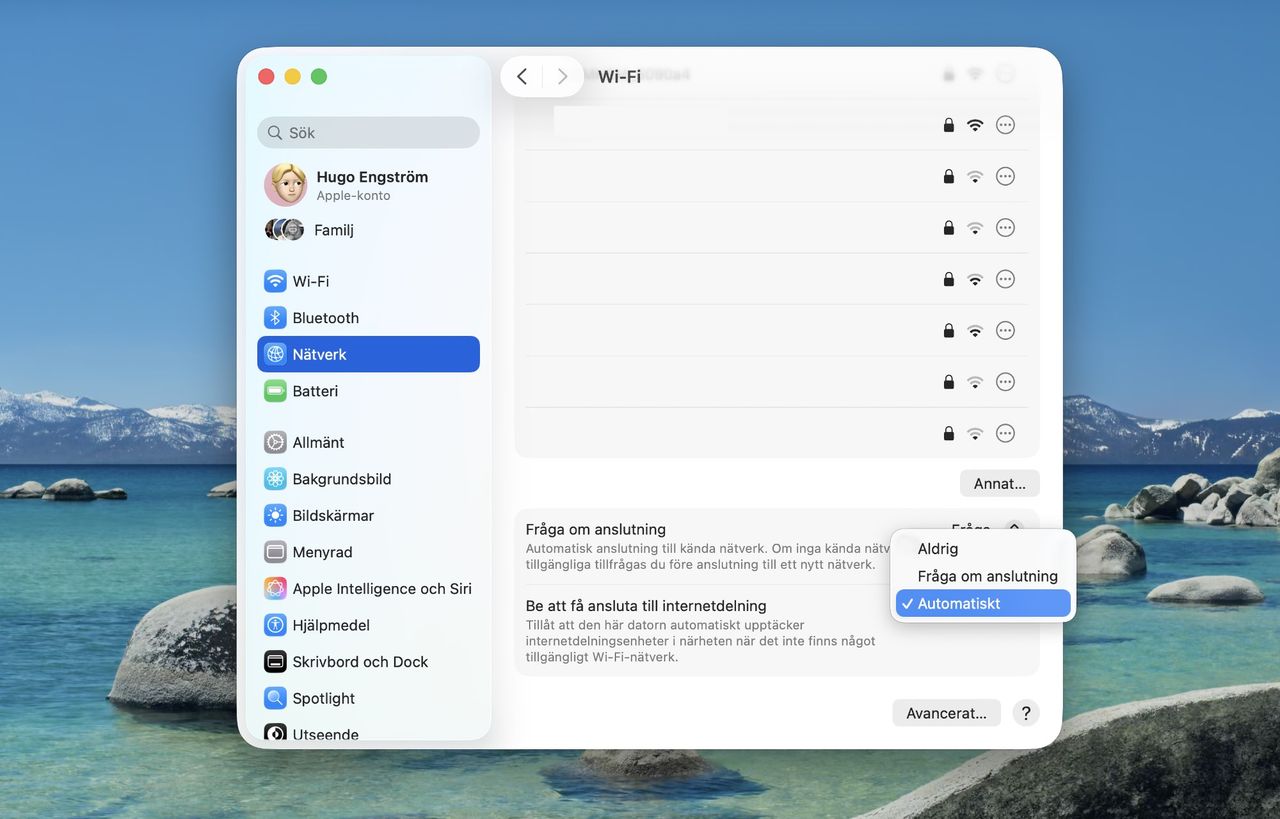Open Menyrad settings

point(322,551)
